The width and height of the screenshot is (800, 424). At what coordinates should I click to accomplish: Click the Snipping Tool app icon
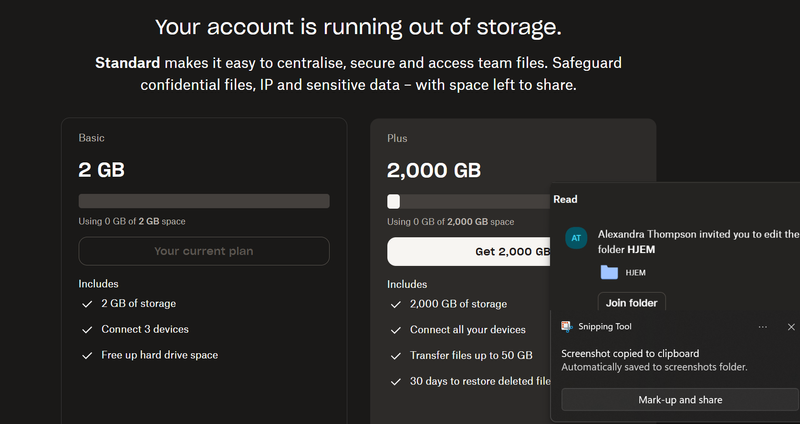(x=567, y=326)
